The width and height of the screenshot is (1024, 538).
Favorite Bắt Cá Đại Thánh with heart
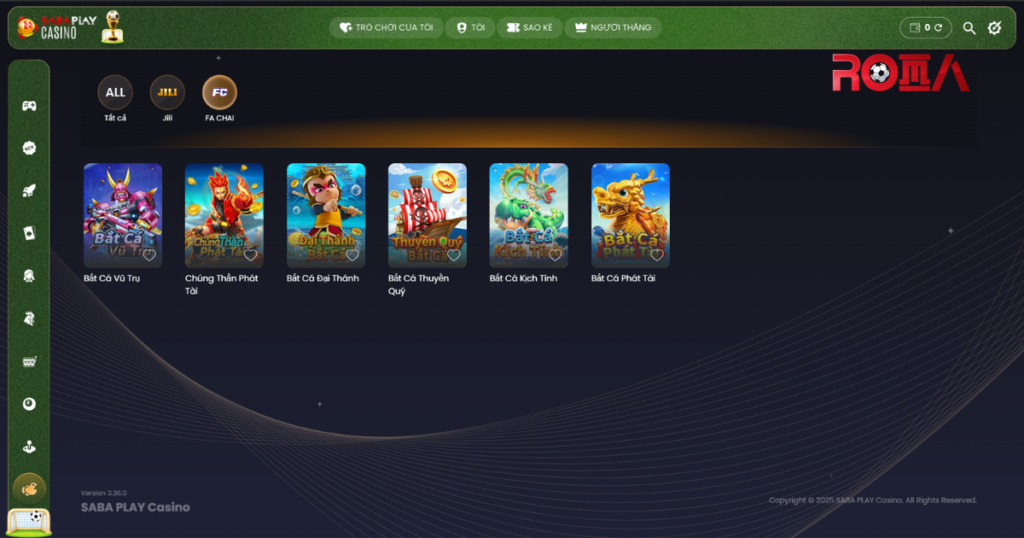[x=352, y=255]
